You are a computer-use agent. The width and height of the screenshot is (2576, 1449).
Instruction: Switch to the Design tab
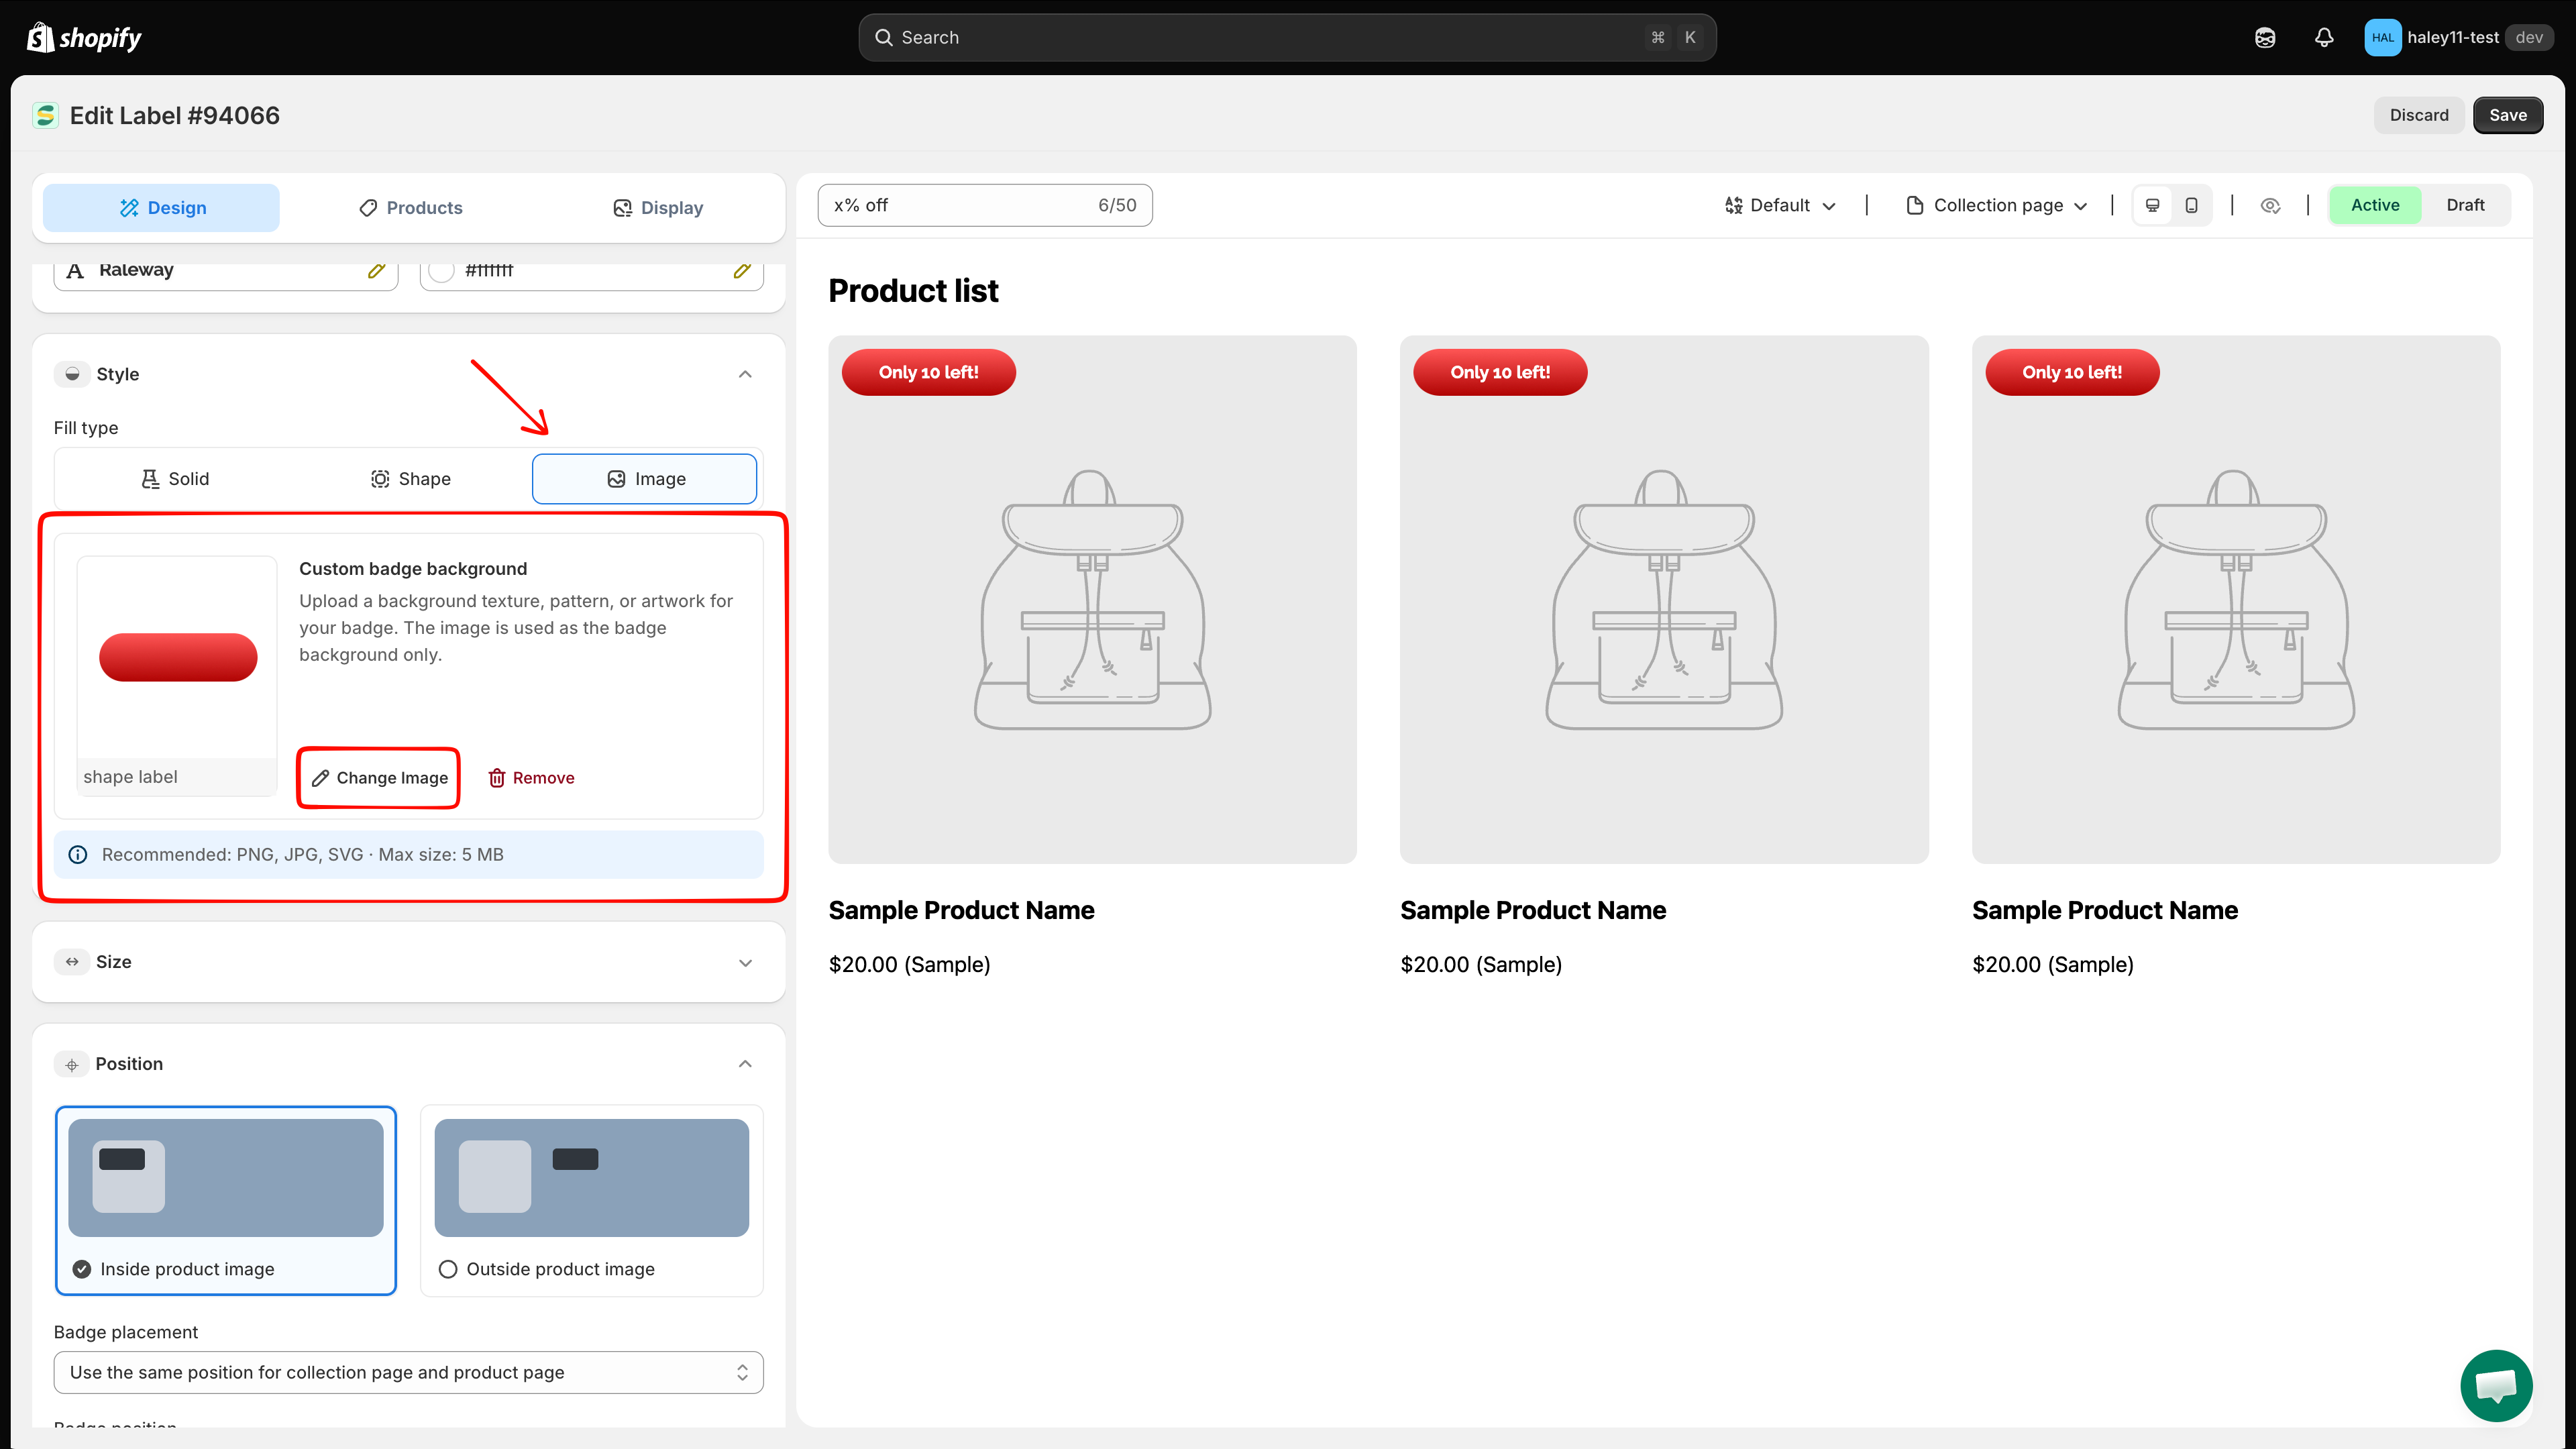point(161,208)
